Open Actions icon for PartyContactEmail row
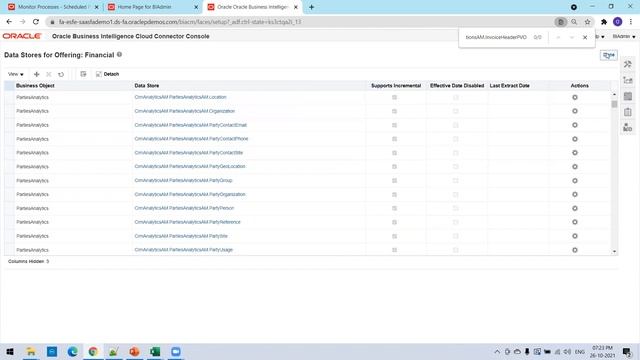 point(575,125)
